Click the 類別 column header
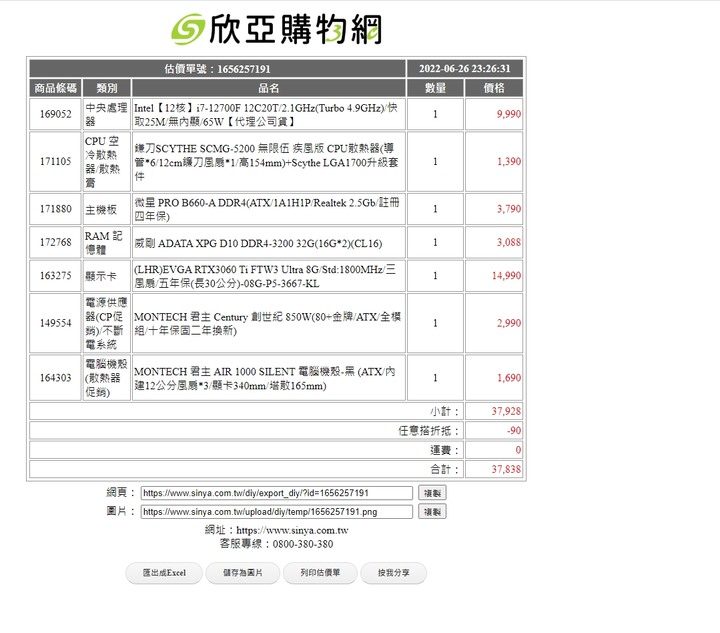The width and height of the screenshot is (720, 633). 107,88
